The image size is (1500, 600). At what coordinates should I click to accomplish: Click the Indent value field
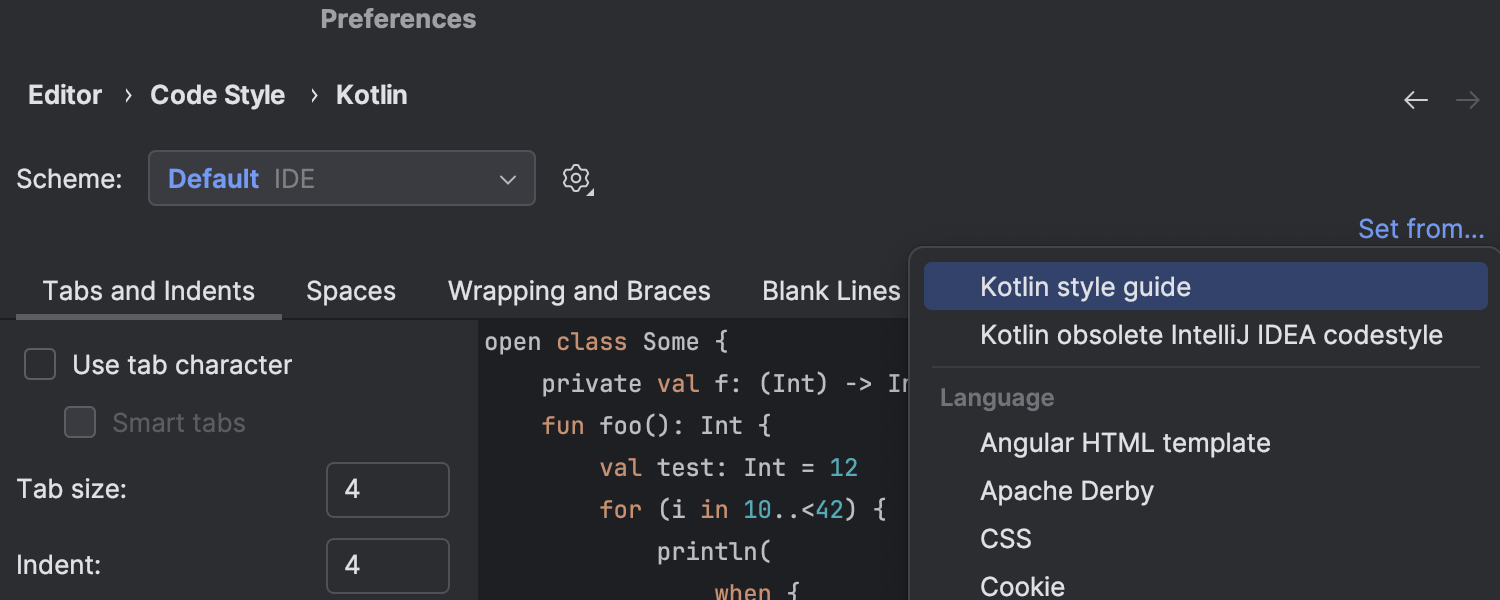[388, 565]
